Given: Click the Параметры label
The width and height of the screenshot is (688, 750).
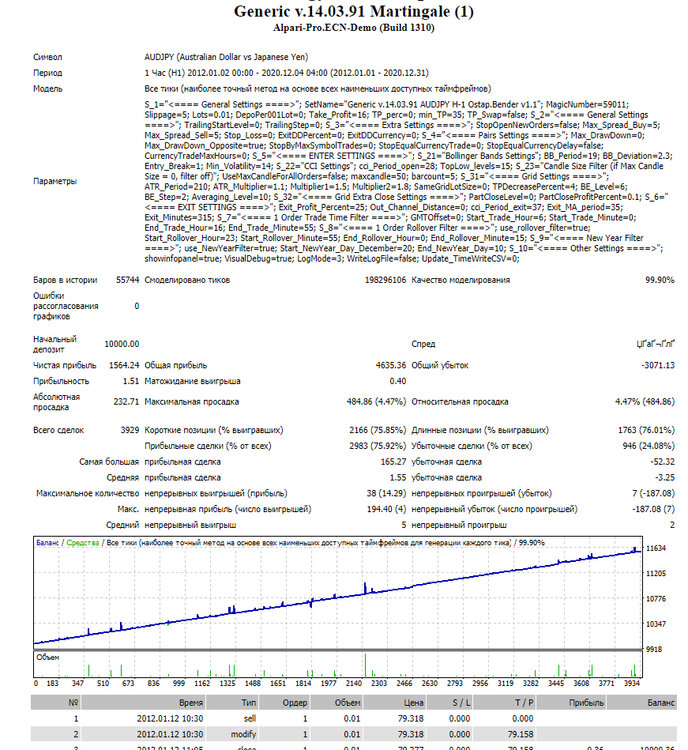Looking at the screenshot, I should pos(55,181).
